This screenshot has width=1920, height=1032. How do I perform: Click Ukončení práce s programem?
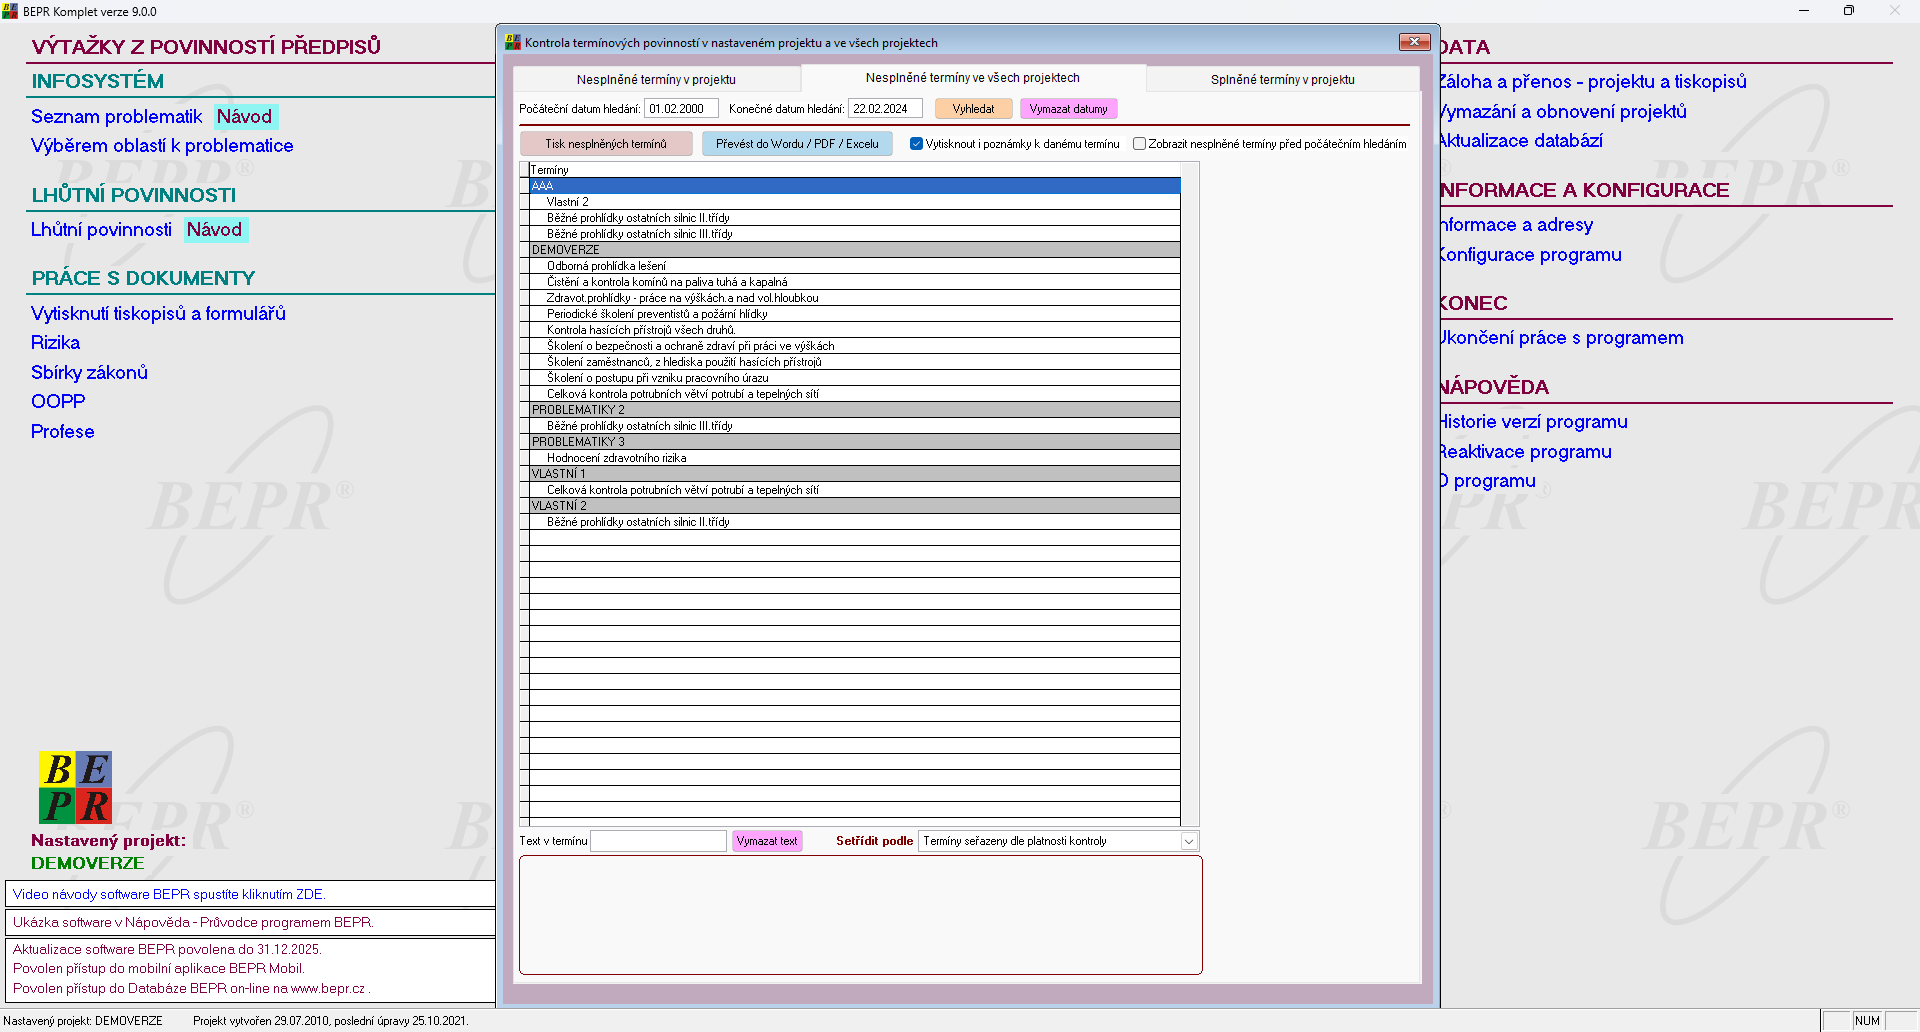[x=1562, y=338]
